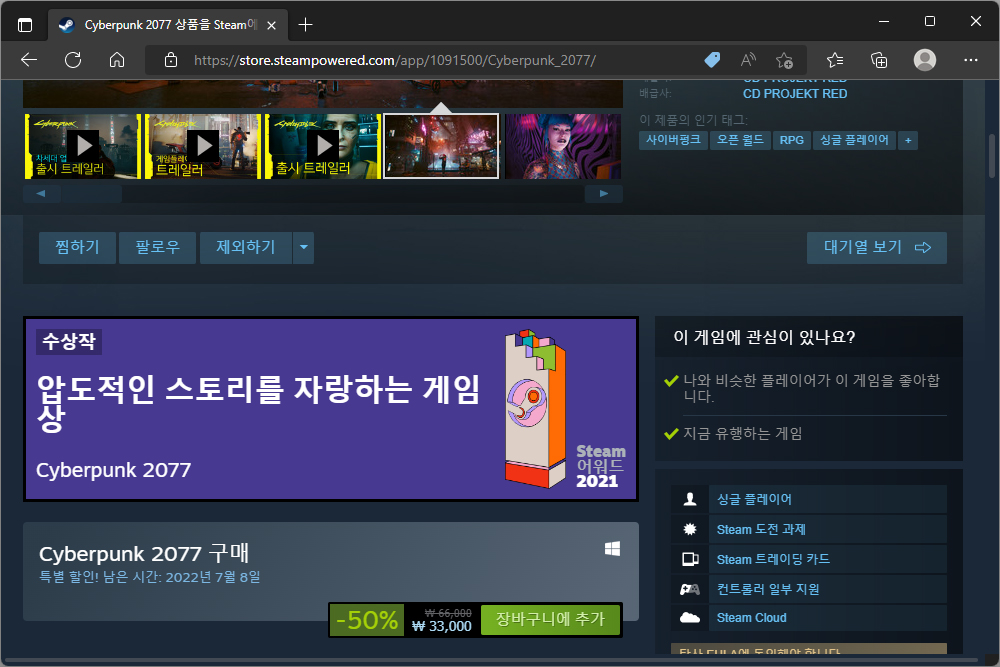Follow the game with 팔로우
Viewport: 1000px width, 667px height.
coord(158,247)
